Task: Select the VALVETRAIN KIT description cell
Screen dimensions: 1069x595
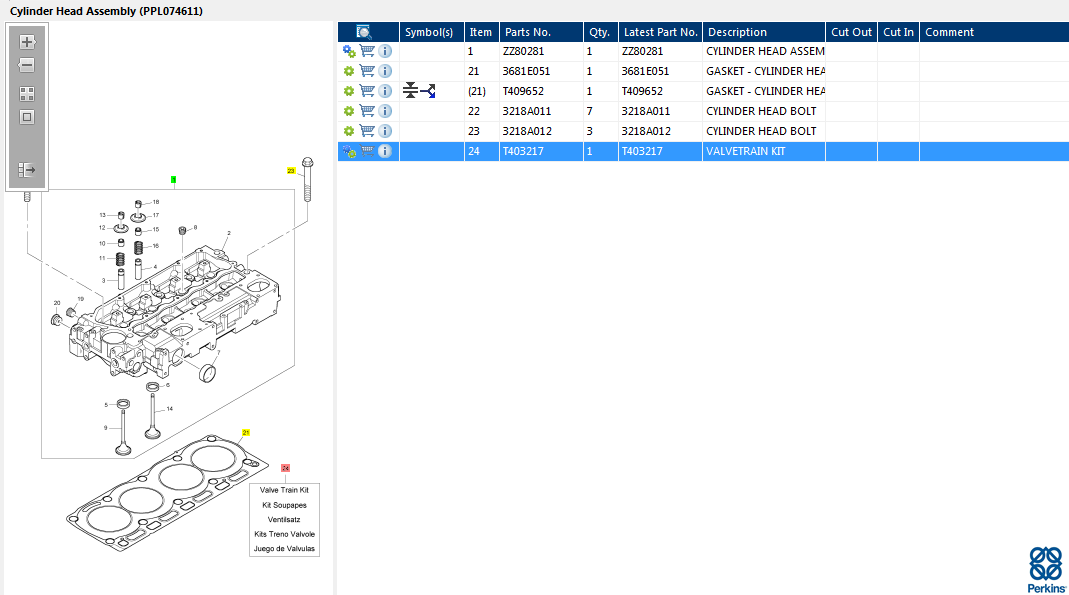Action: pos(764,151)
